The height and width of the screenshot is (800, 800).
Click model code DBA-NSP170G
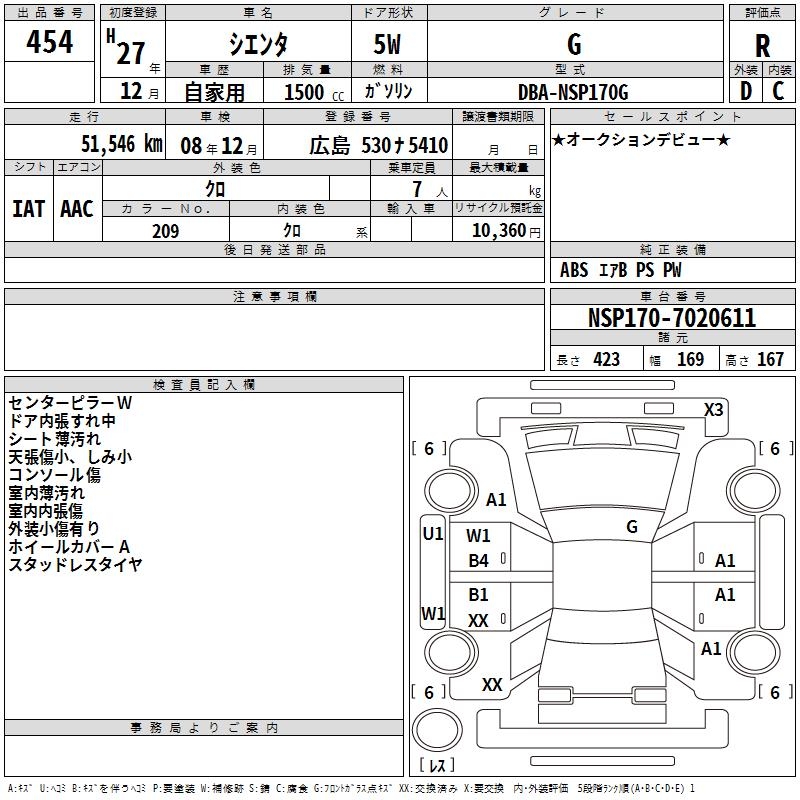573,92
